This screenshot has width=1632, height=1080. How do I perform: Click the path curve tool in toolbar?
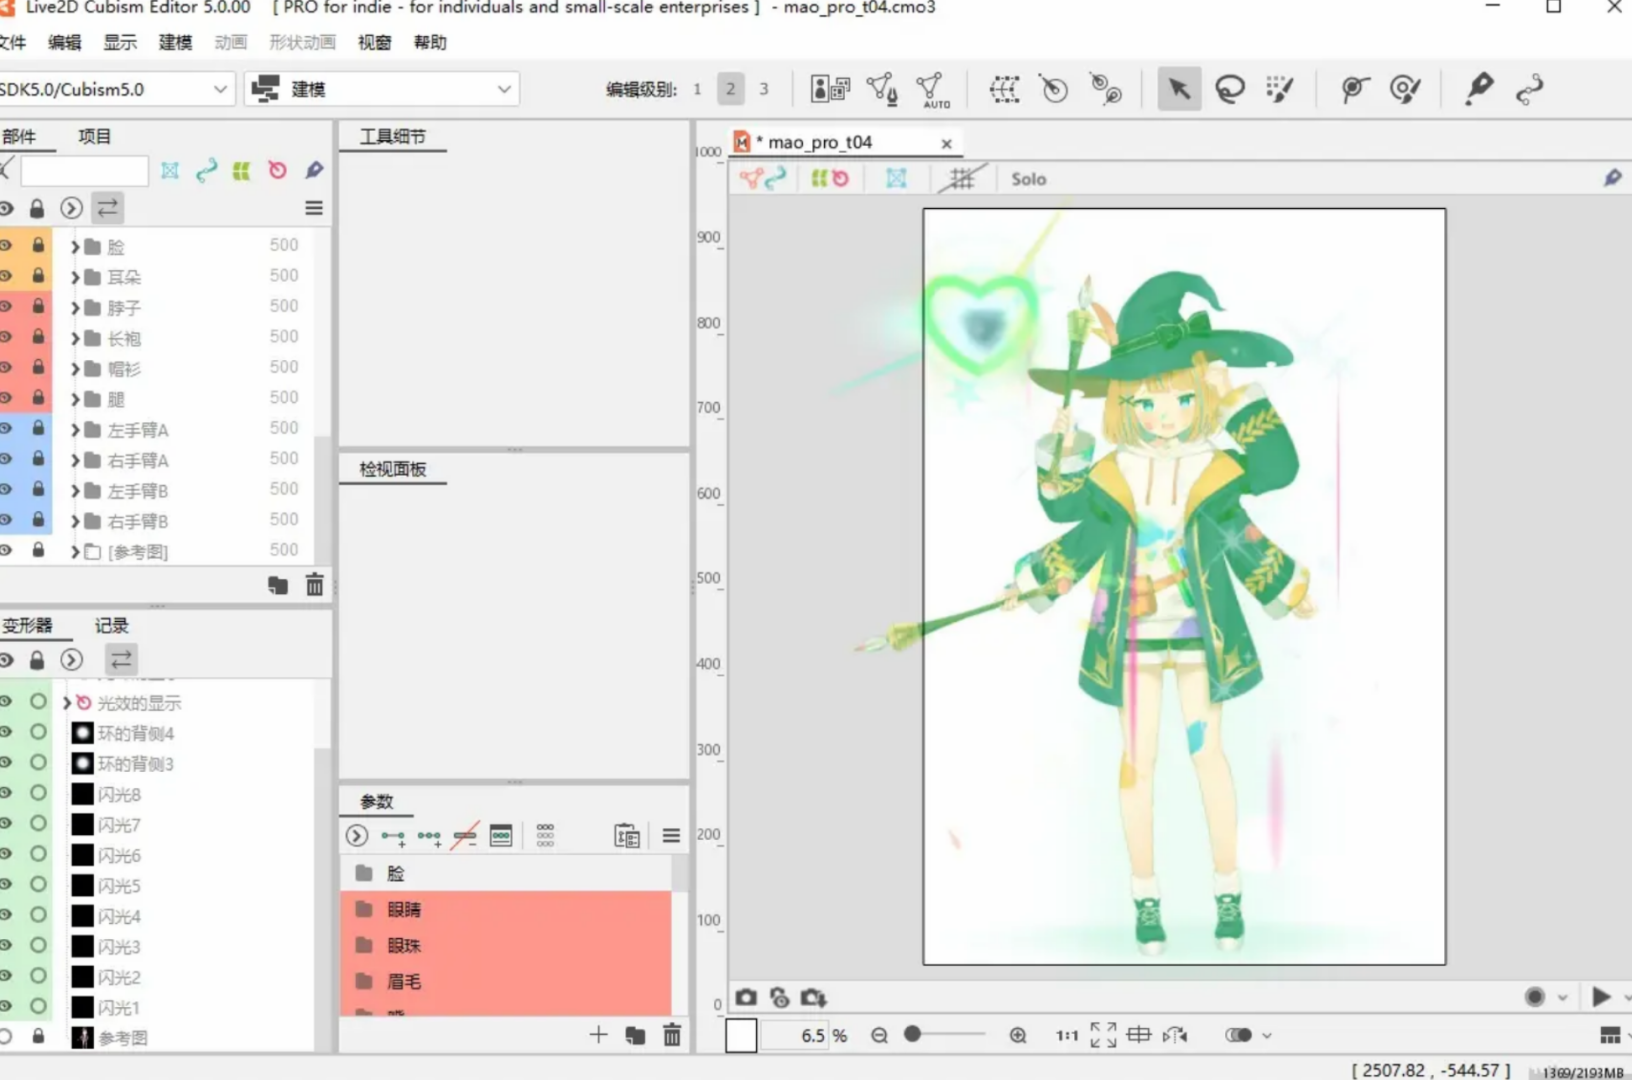[1530, 89]
